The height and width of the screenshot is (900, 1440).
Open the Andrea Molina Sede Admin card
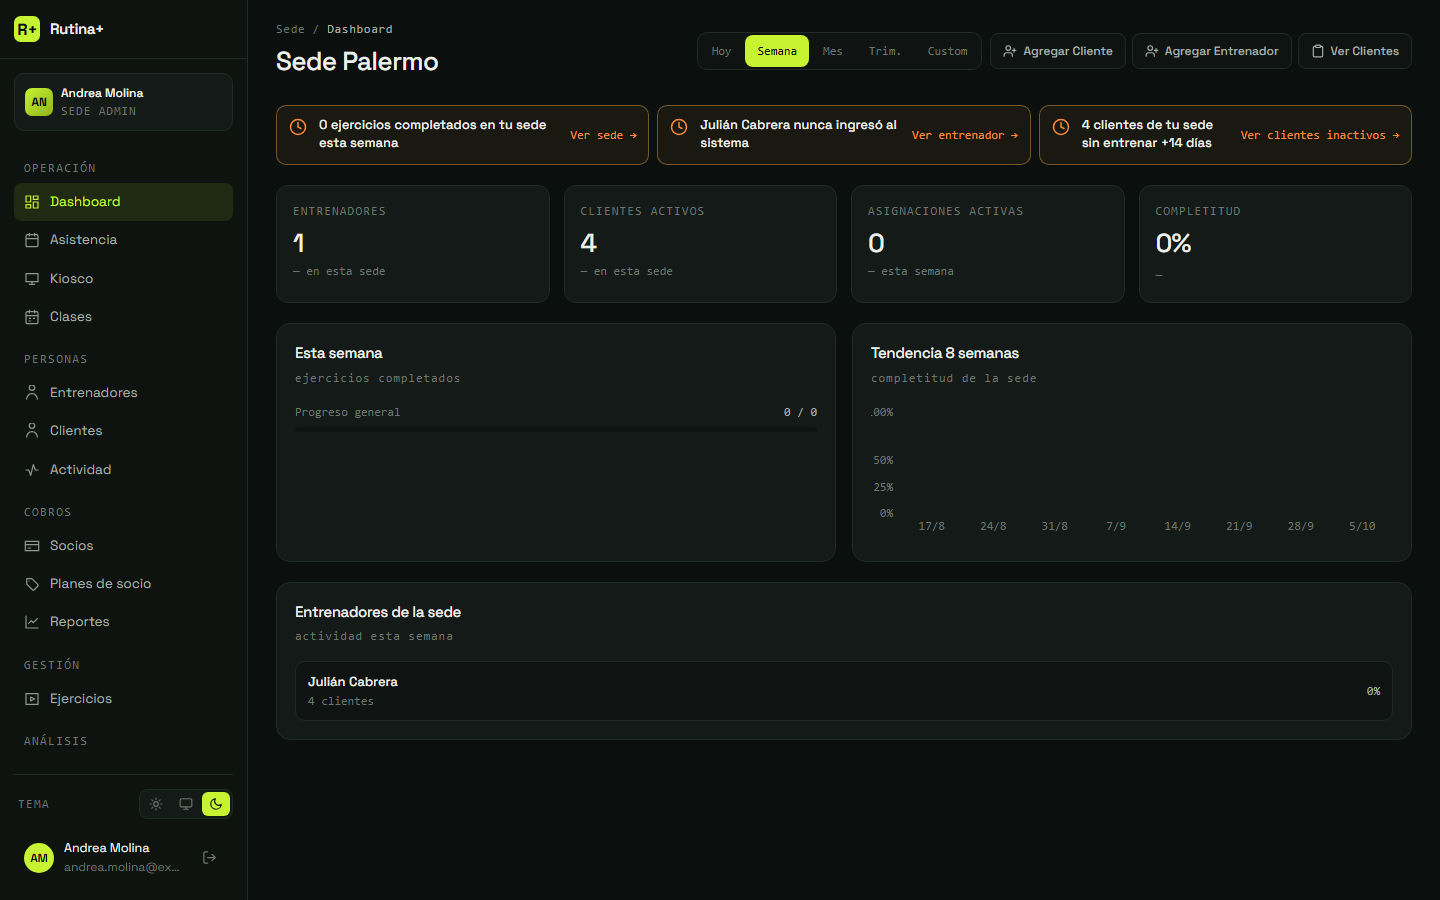(x=123, y=102)
